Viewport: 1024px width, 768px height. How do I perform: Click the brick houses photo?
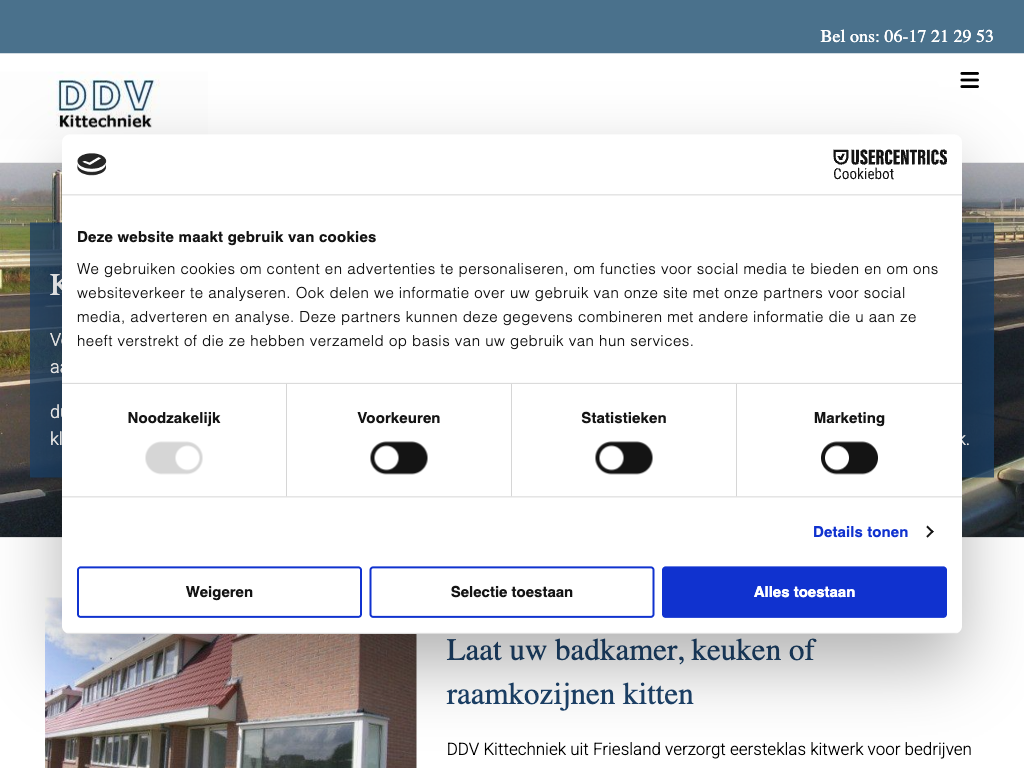click(x=230, y=701)
